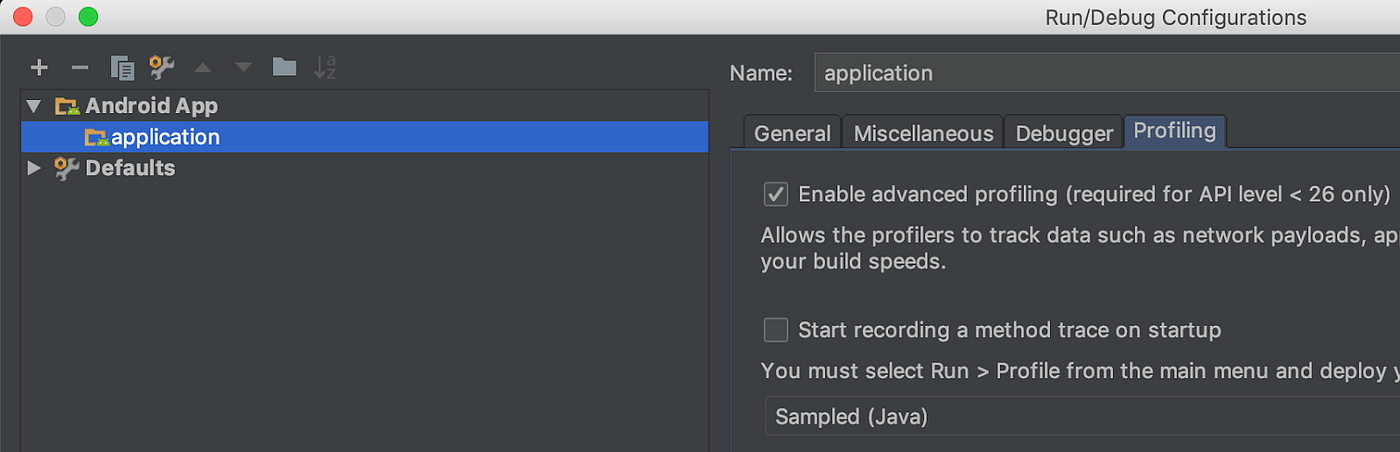Click the green maximize window button
The width and height of the screenshot is (1400, 452).
[88, 17]
